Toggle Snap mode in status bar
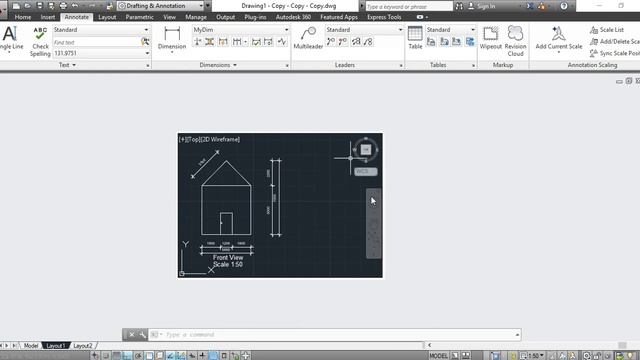 pos(105,356)
